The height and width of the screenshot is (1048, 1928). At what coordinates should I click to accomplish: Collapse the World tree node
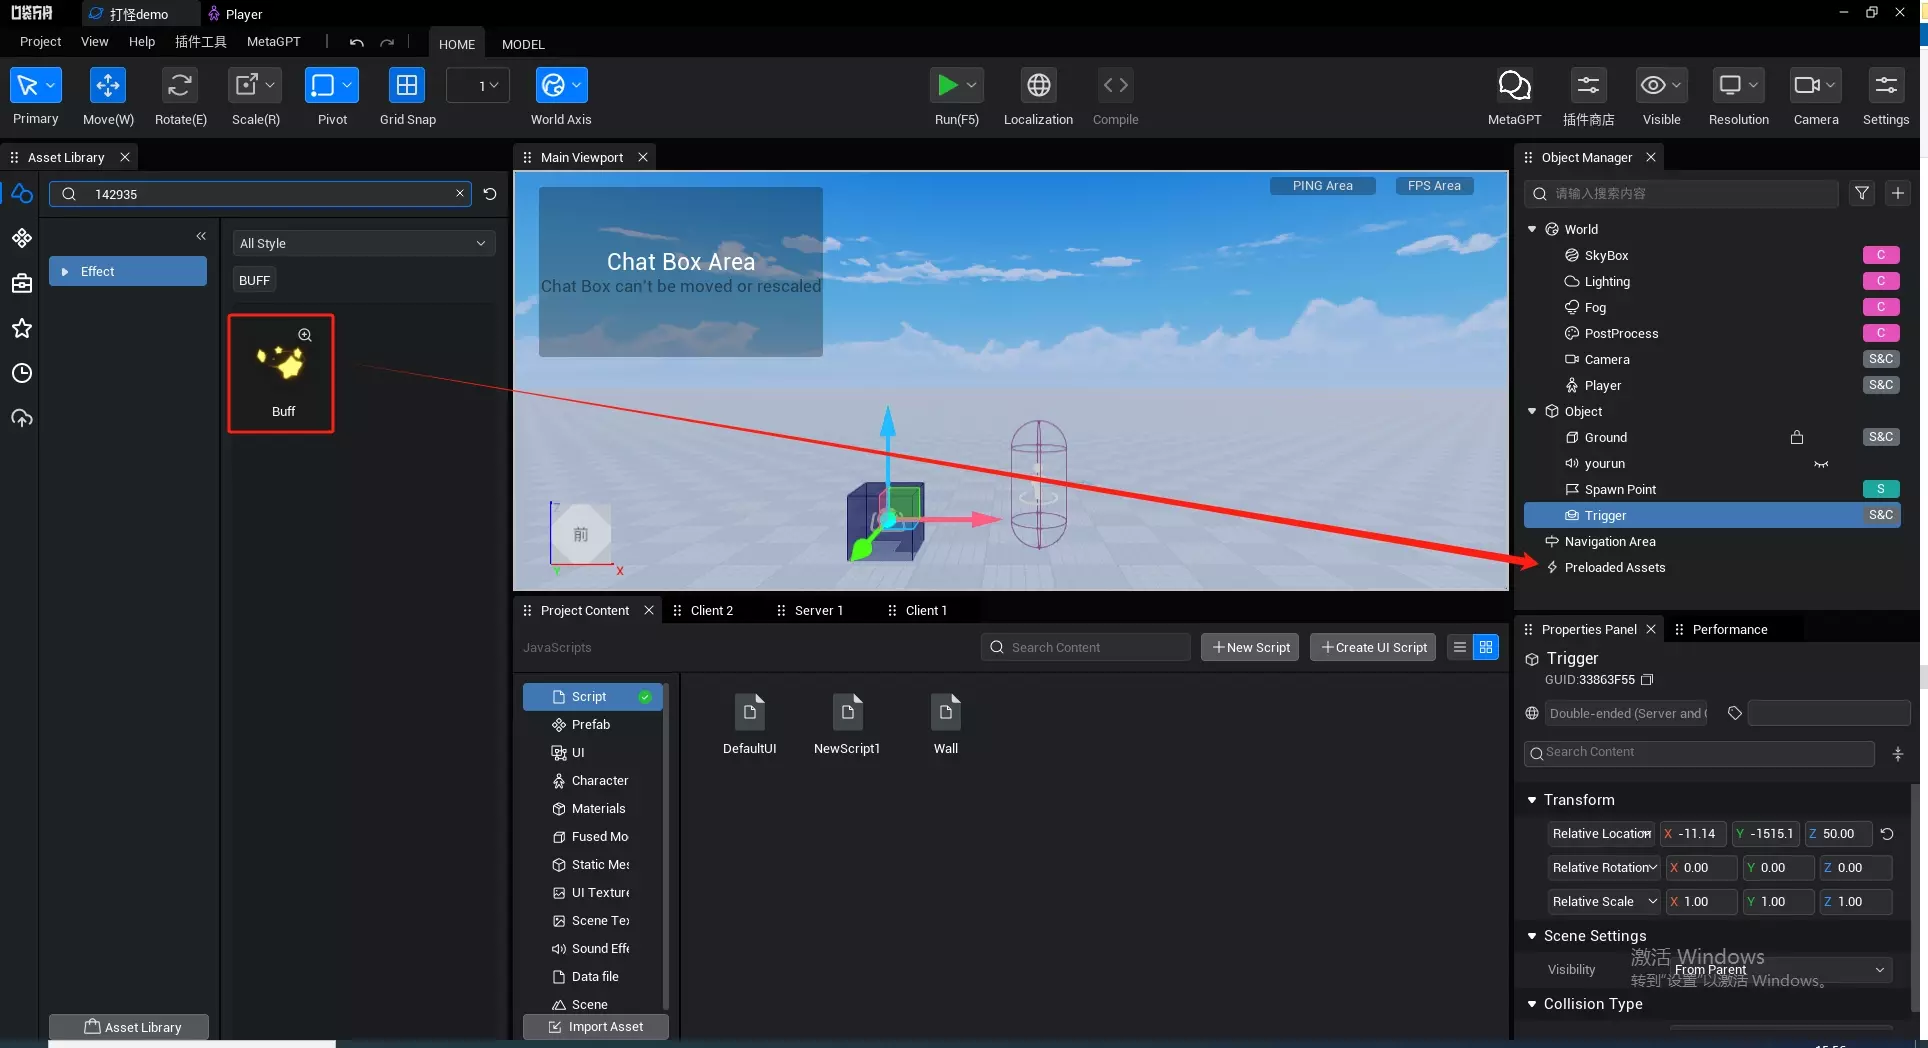[x=1532, y=229]
